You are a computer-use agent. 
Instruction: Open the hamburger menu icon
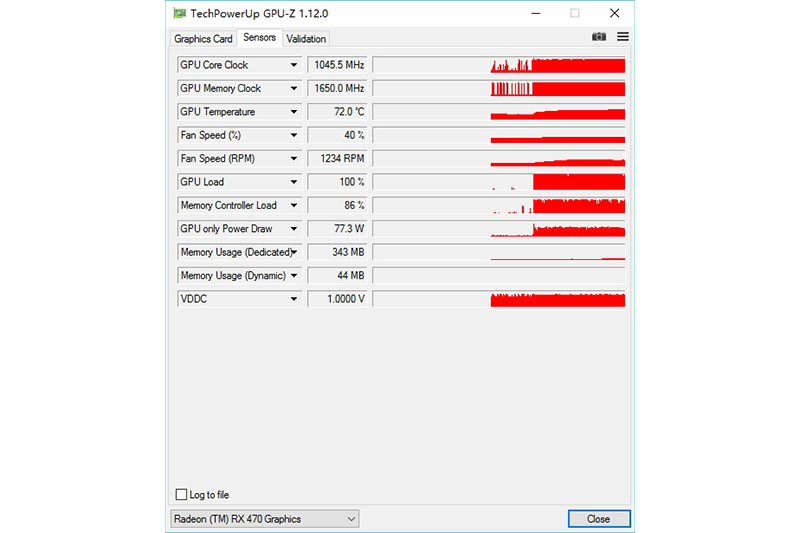coord(623,37)
